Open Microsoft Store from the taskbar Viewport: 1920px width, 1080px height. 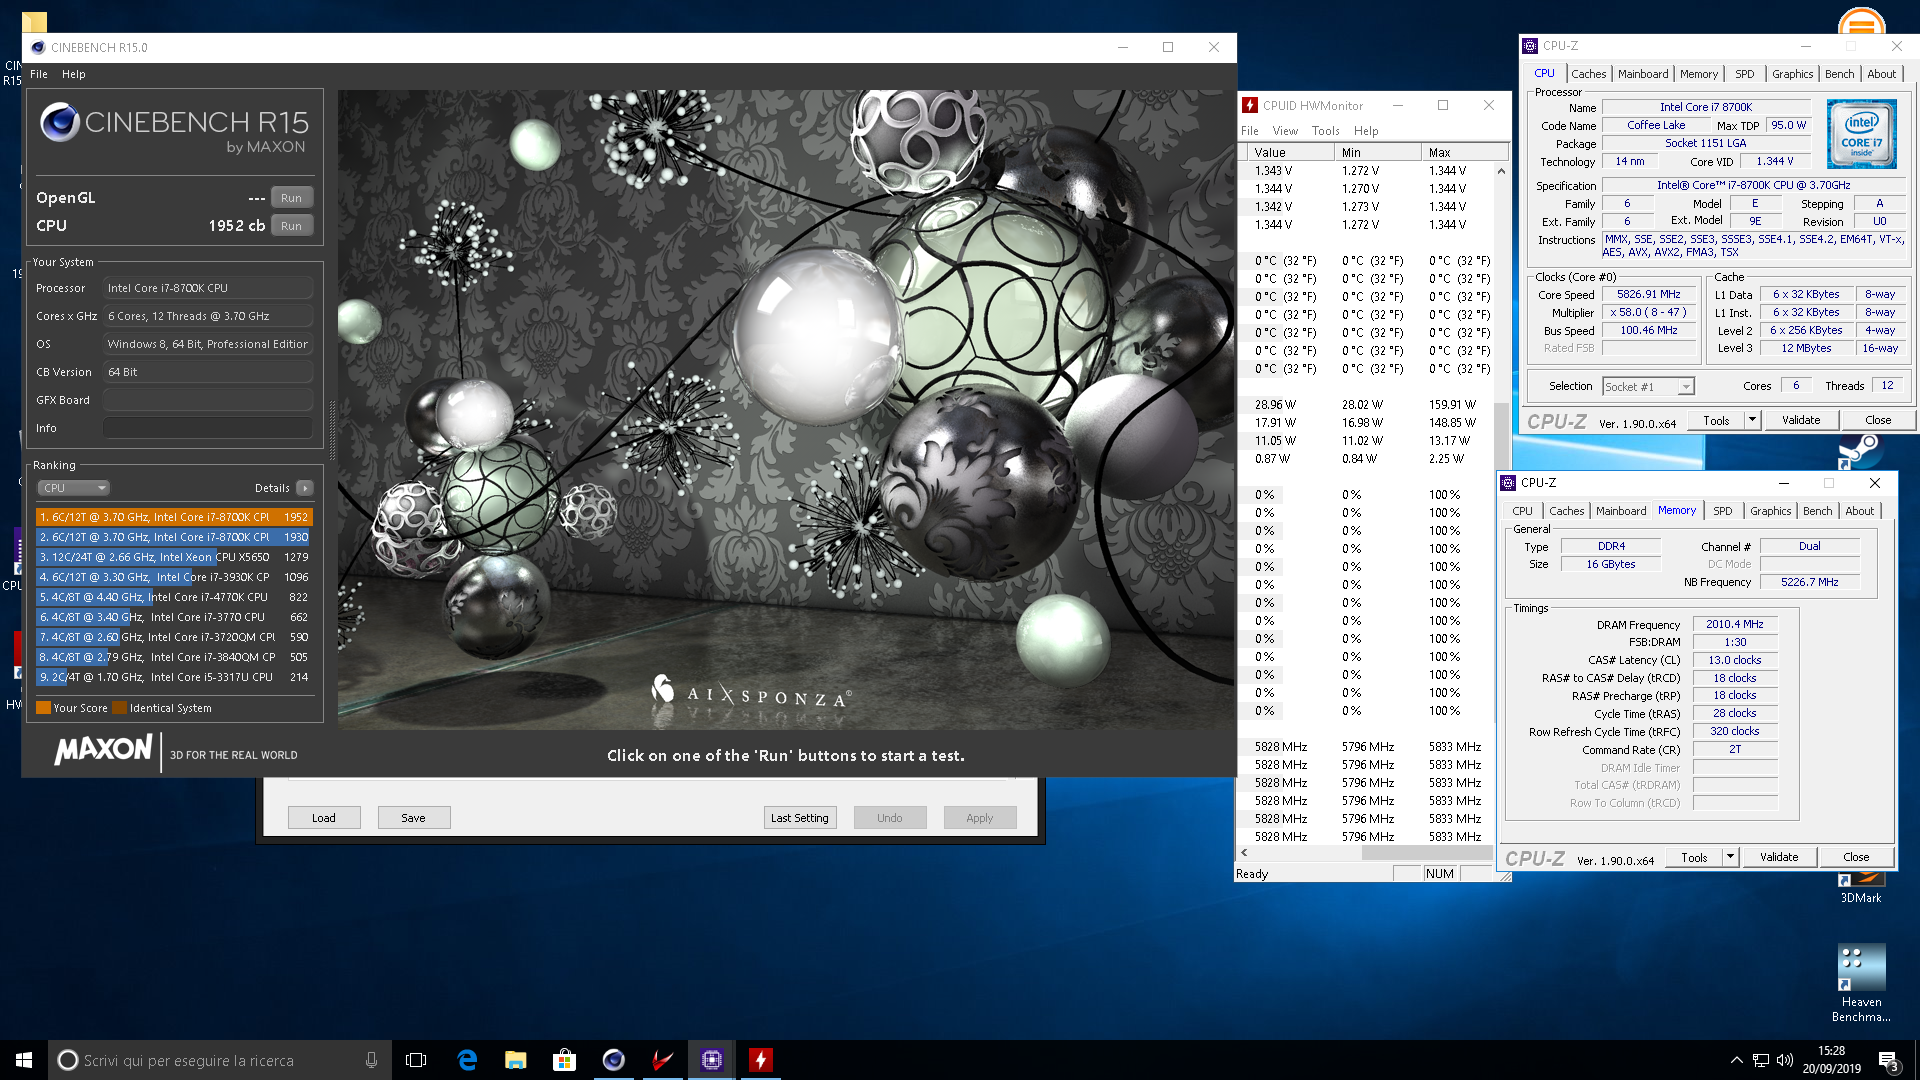(565, 1060)
